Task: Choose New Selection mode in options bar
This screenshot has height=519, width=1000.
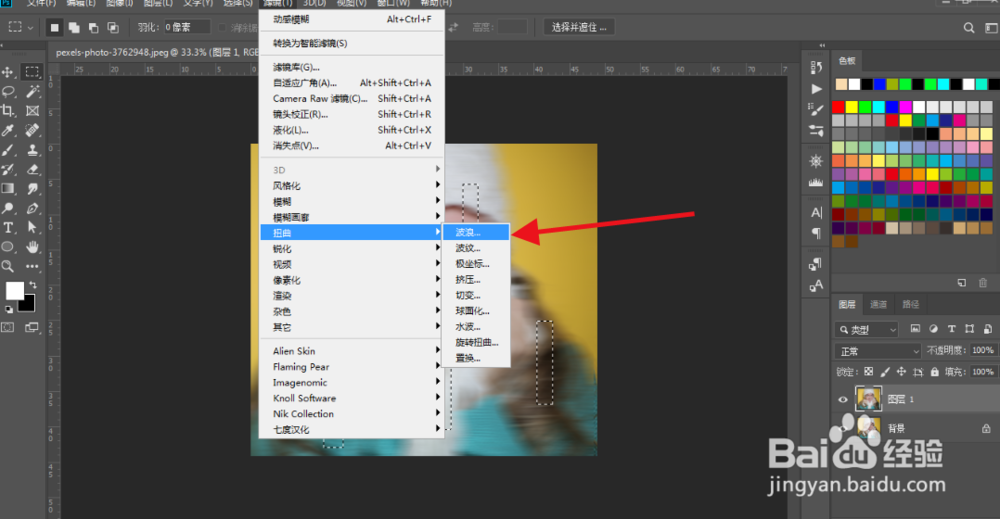Action: tap(55, 27)
